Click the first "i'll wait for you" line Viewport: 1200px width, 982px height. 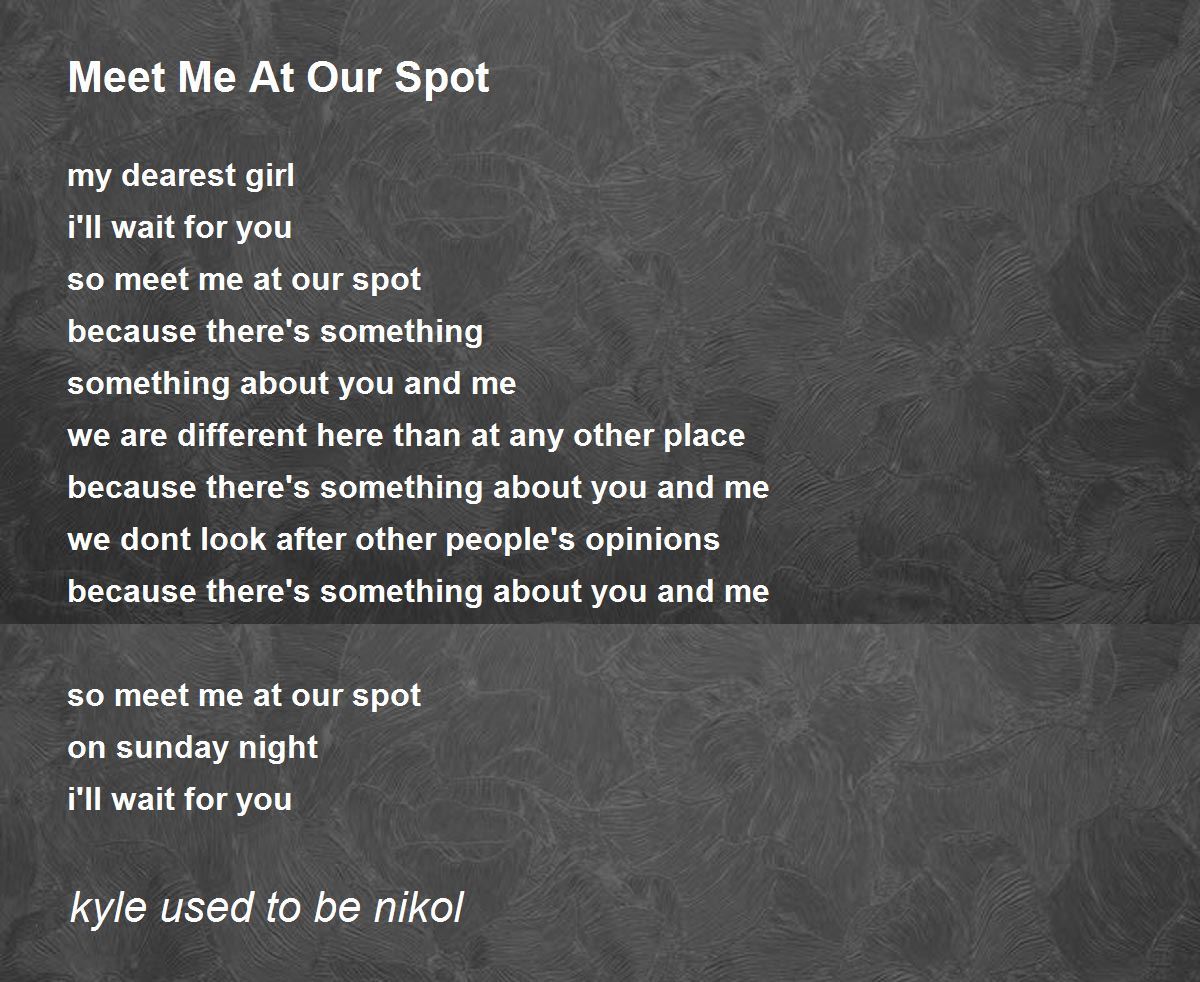tap(180, 228)
